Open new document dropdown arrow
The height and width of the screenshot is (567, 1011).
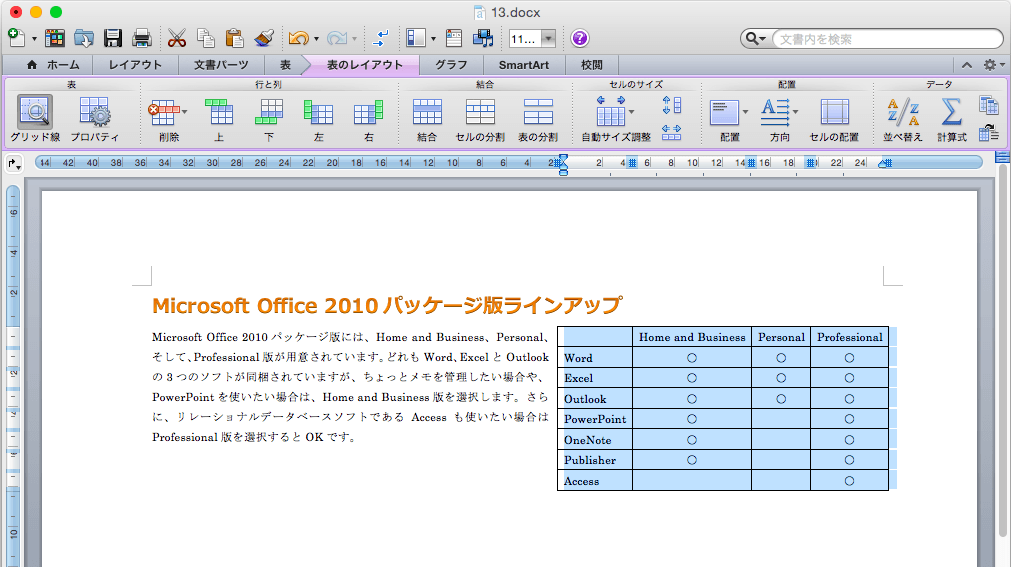tap(34, 39)
